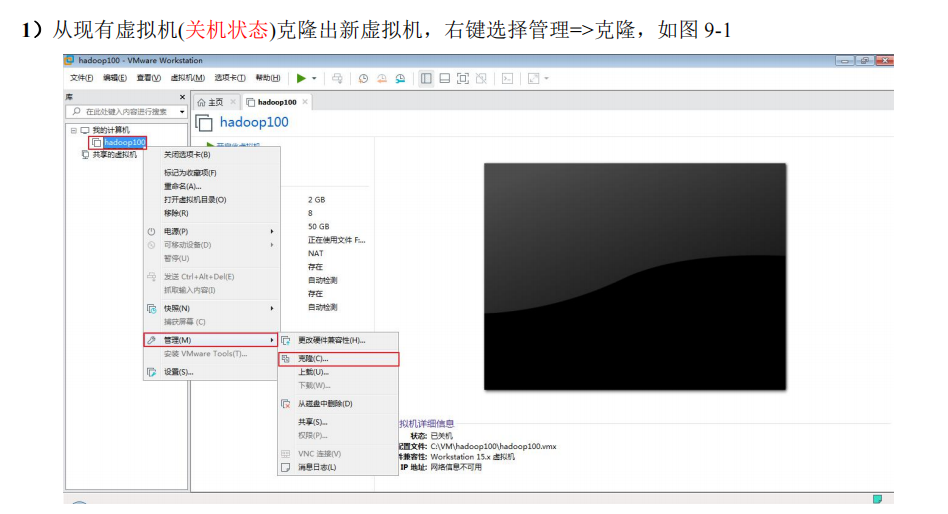Choose 下载(W)... in the manage submenu
This screenshot has height=514, width=948.
click(x=338, y=386)
